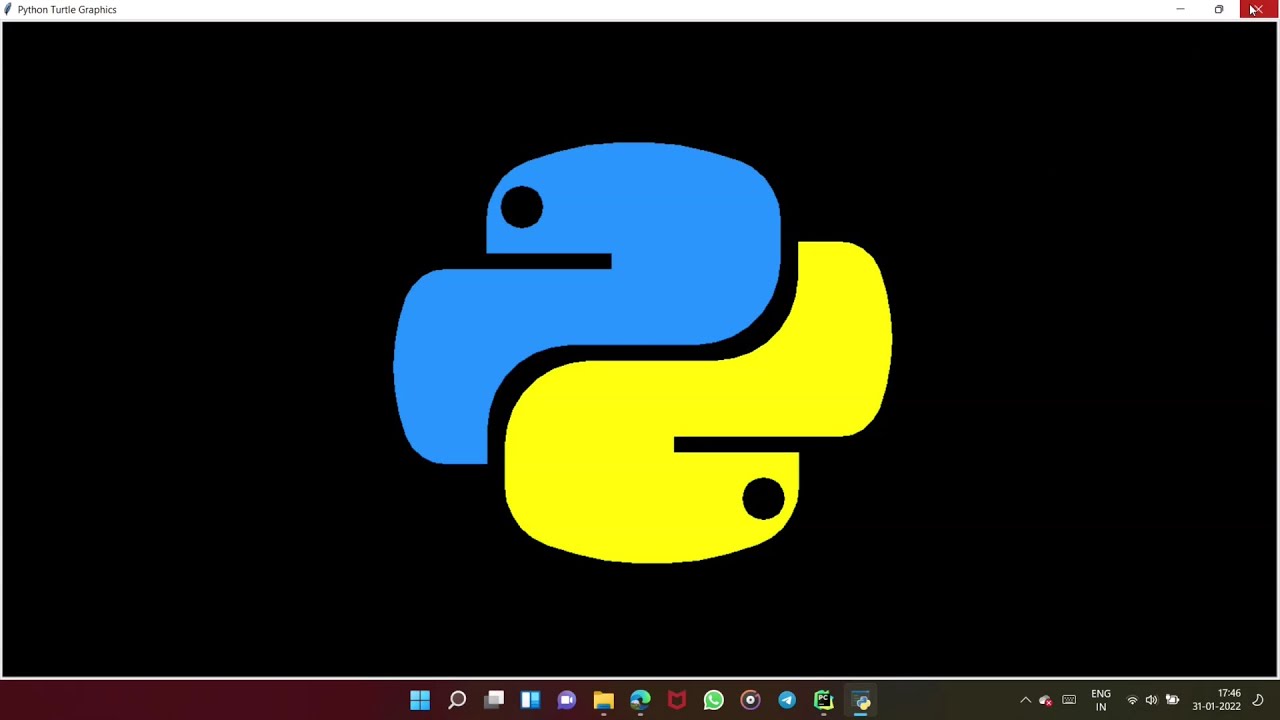Minimize the Python Turtle Graphics window
This screenshot has height=720, width=1280.
tap(1180, 9)
